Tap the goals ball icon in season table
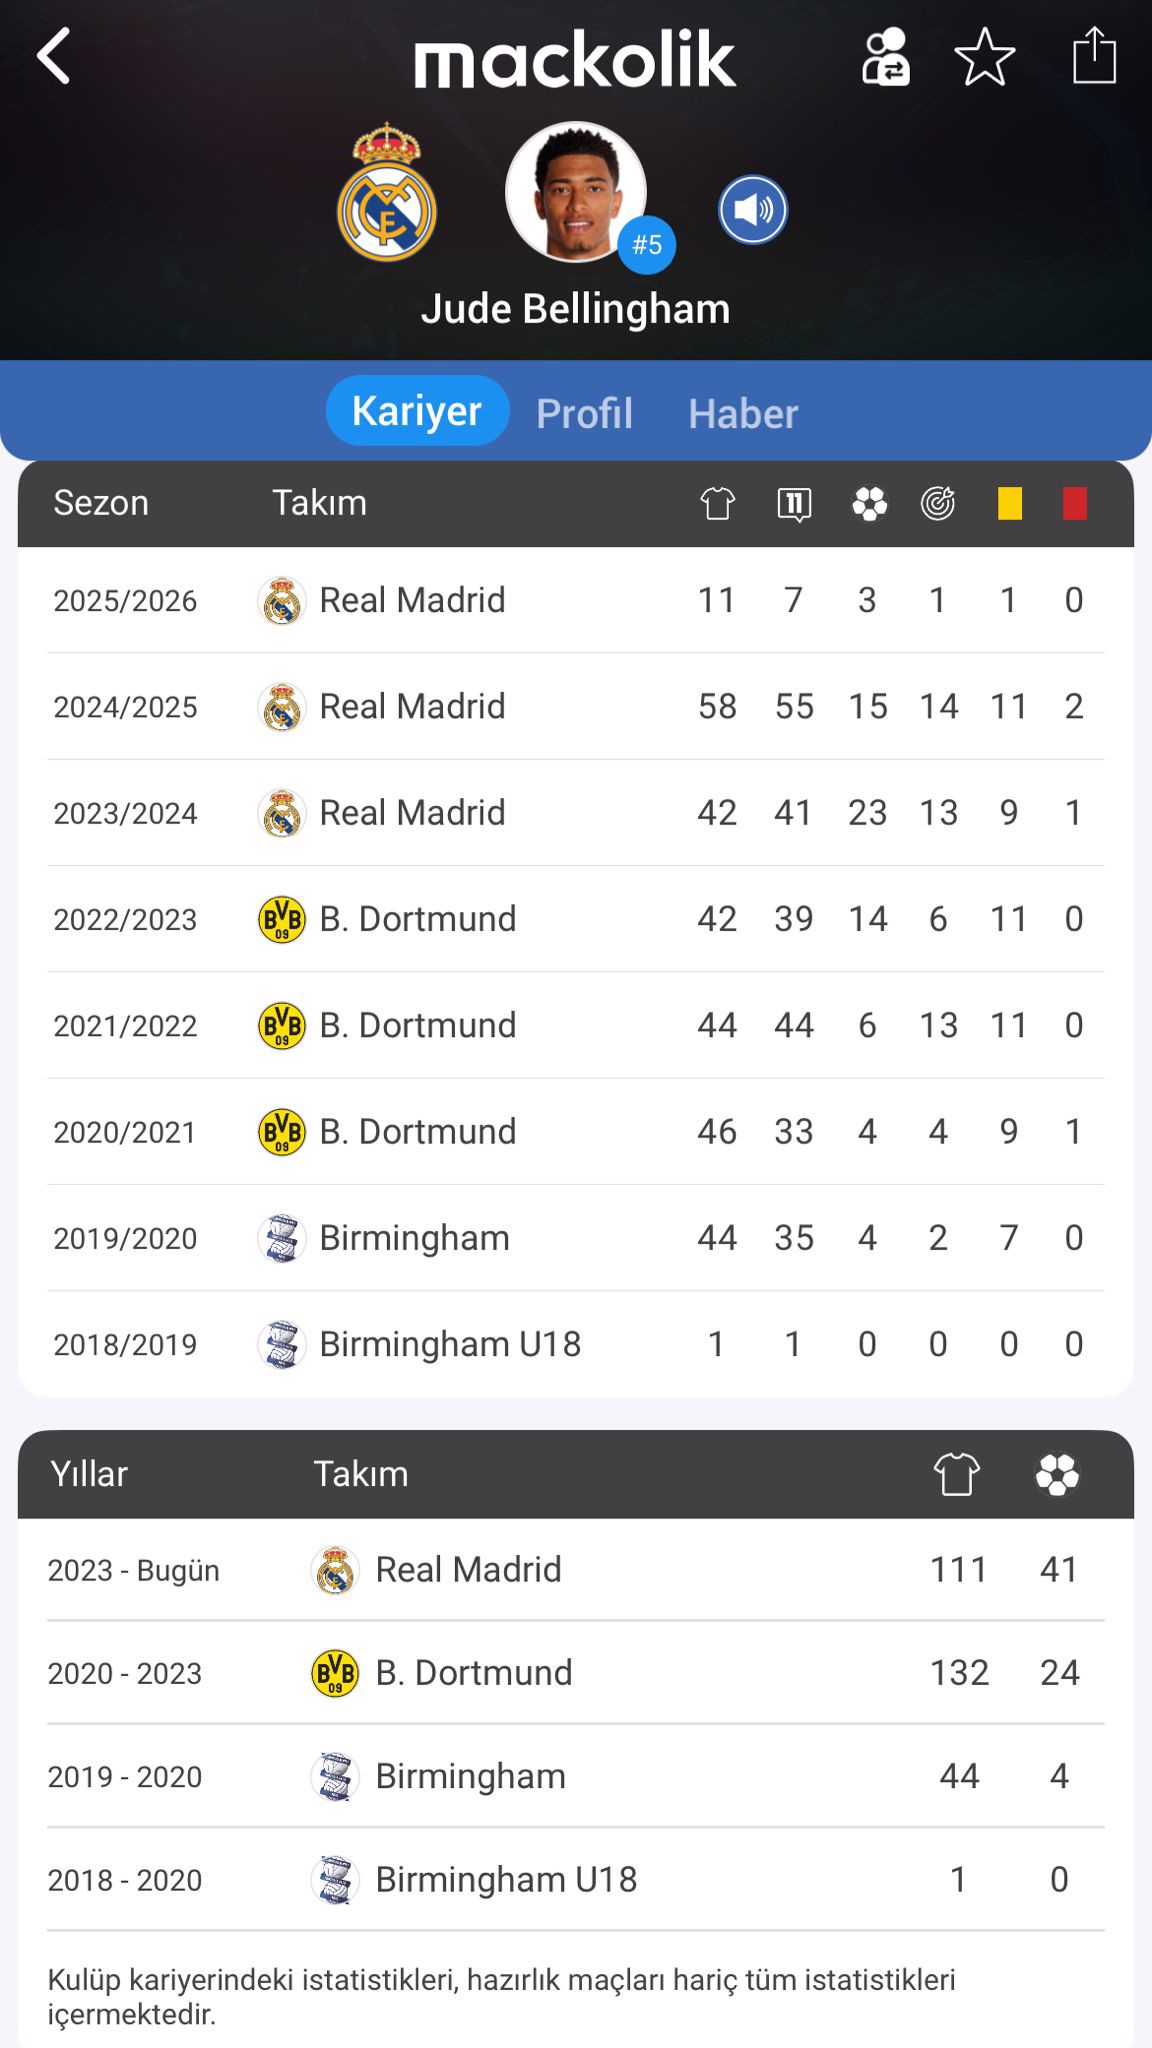1152x2048 pixels. click(x=869, y=503)
